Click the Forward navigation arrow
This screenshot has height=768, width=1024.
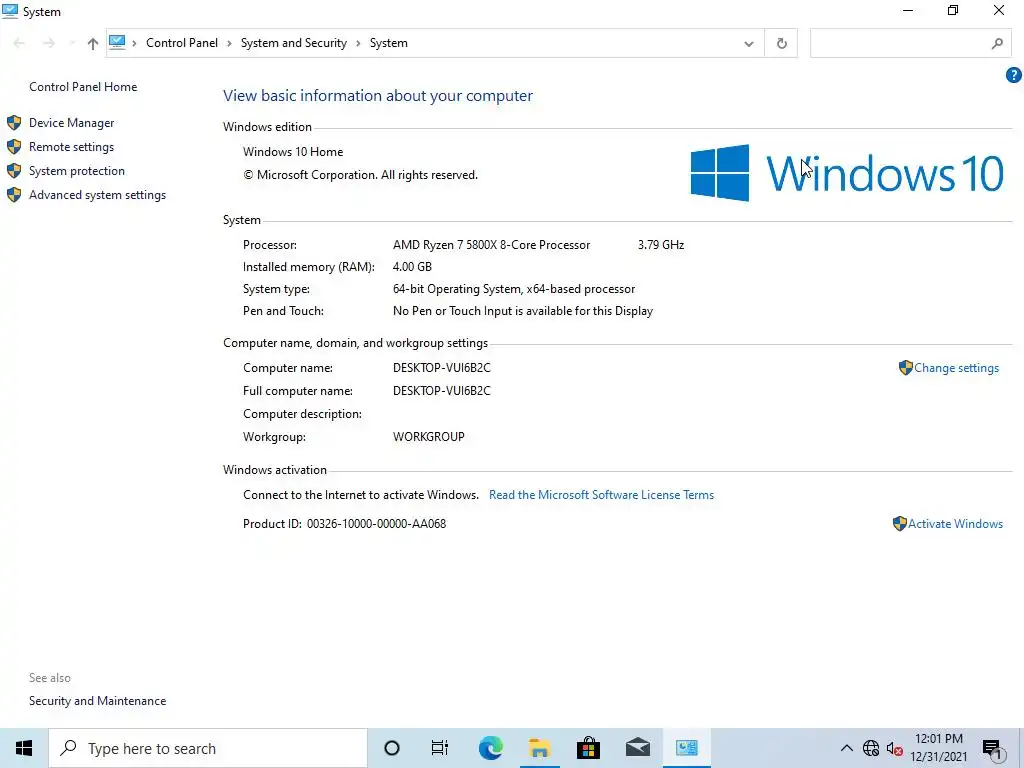click(x=48, y=43)
